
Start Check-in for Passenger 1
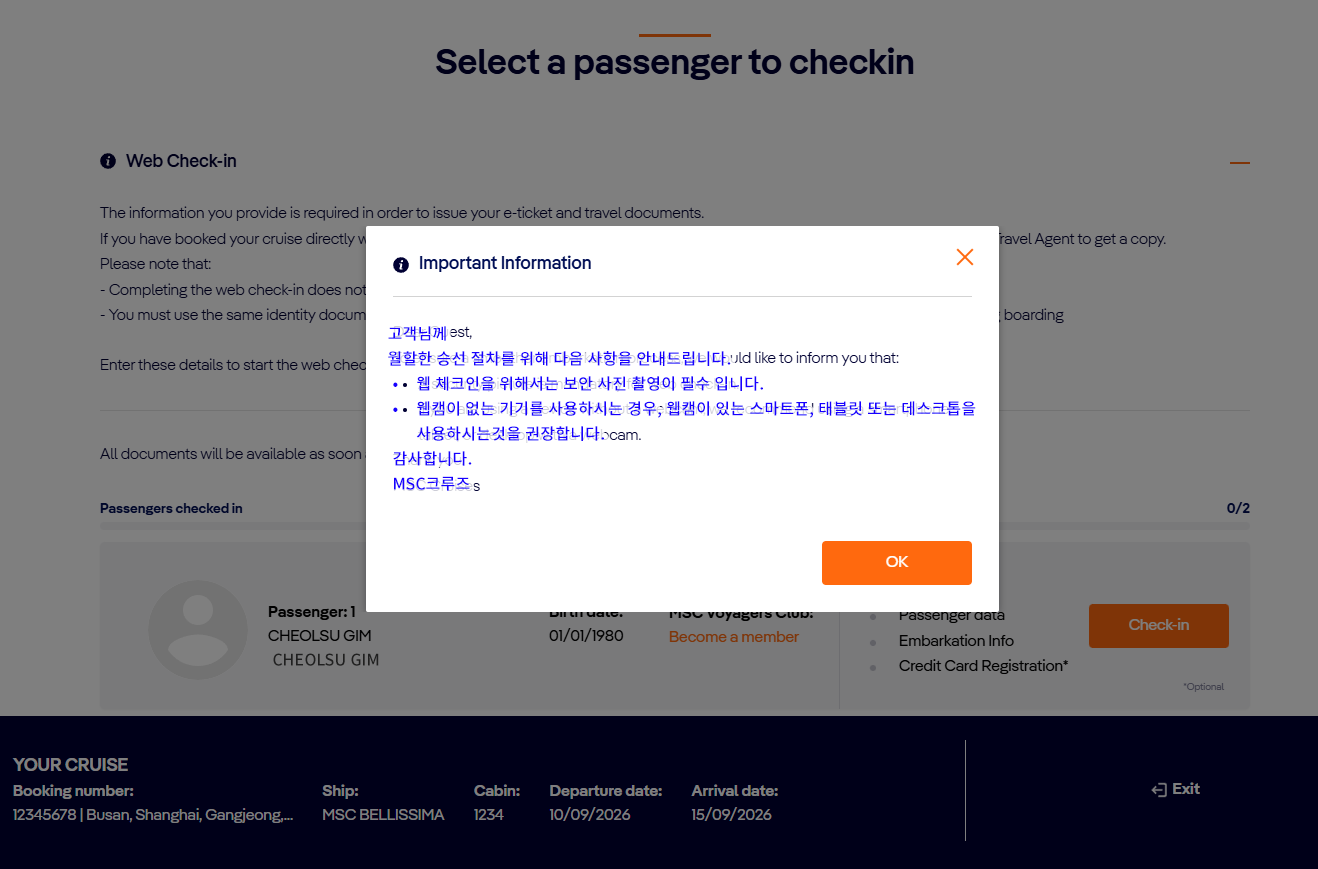click(x=1158, y=625)
